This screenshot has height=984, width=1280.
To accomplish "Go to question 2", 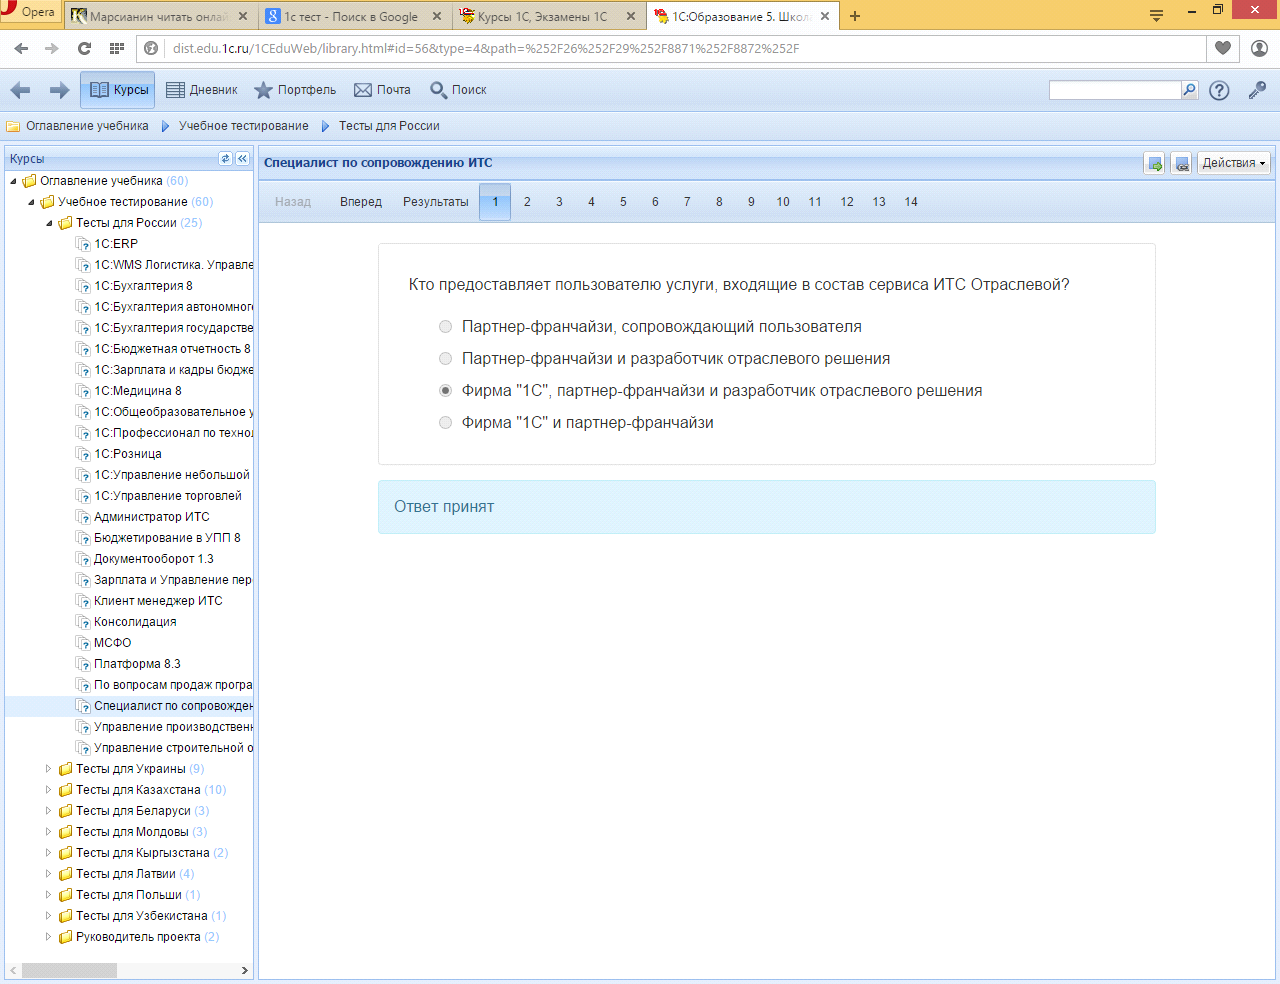I will pyautogui.click(x=527, y=202).
